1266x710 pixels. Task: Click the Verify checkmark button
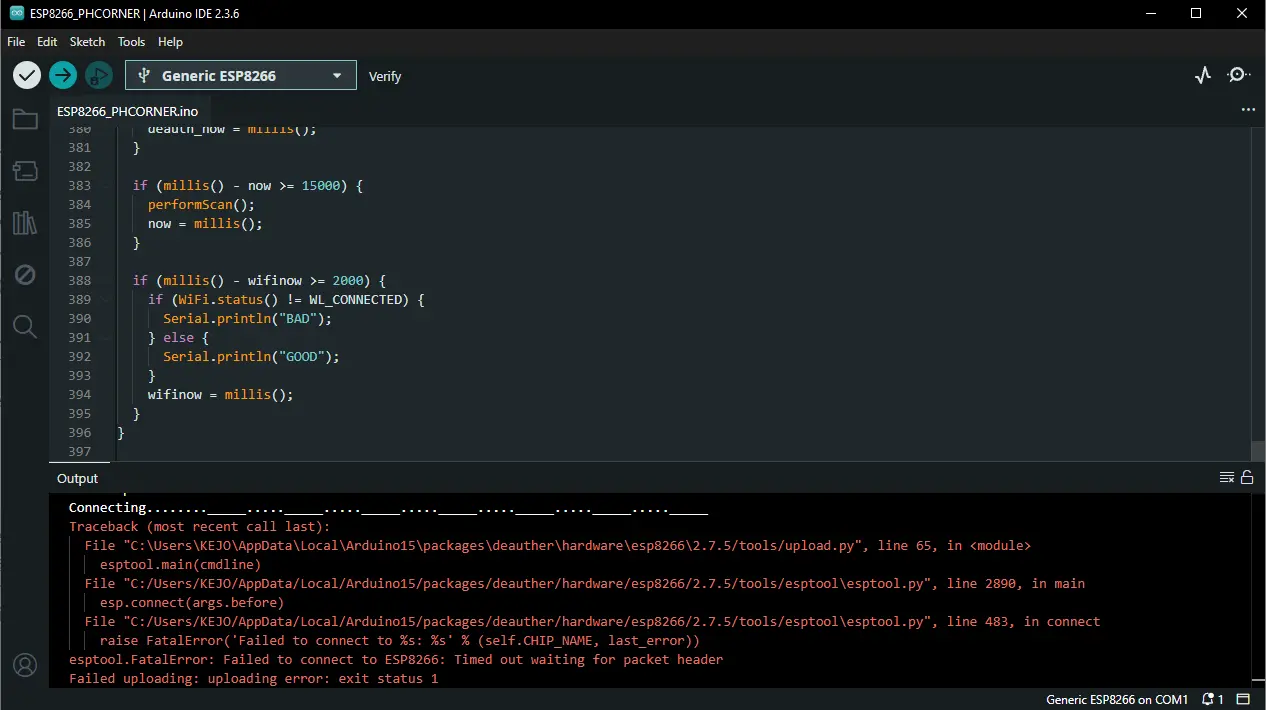(x=27, y=75)
